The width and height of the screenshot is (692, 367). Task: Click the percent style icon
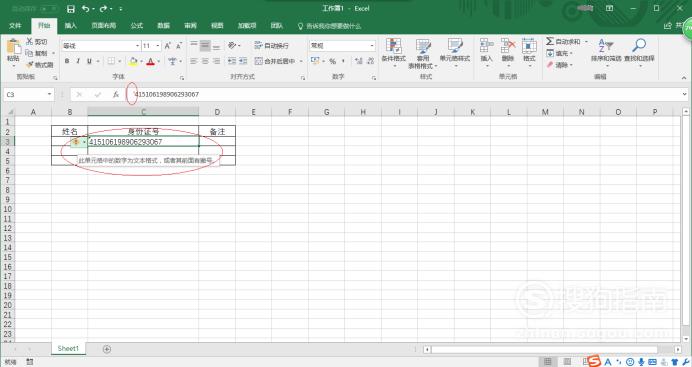(332, 61)
